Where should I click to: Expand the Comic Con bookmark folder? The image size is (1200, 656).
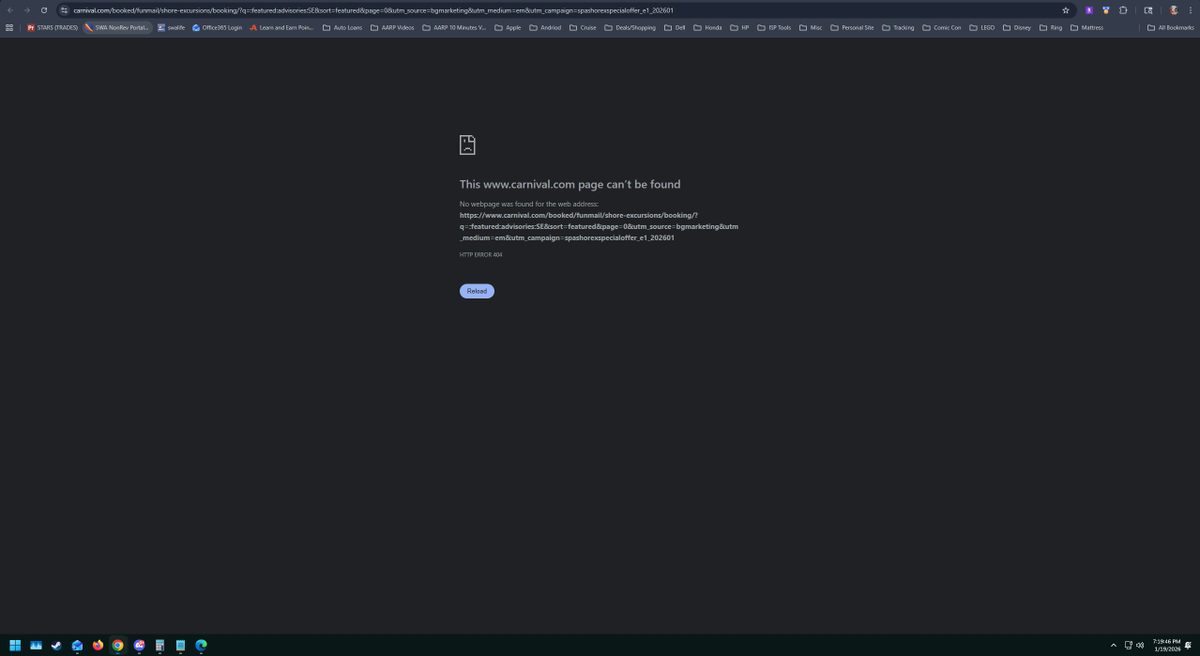[941, 27]
